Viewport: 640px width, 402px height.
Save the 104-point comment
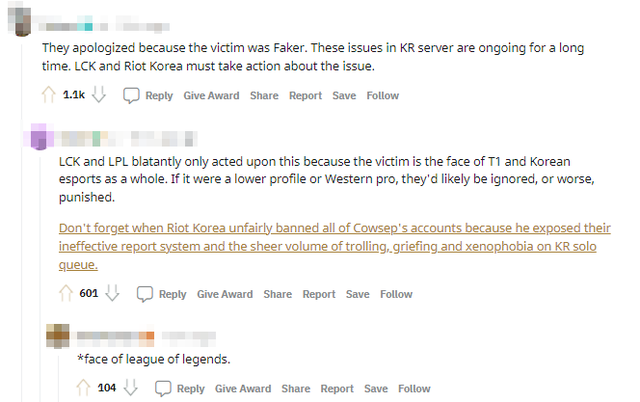click(376, 389)
